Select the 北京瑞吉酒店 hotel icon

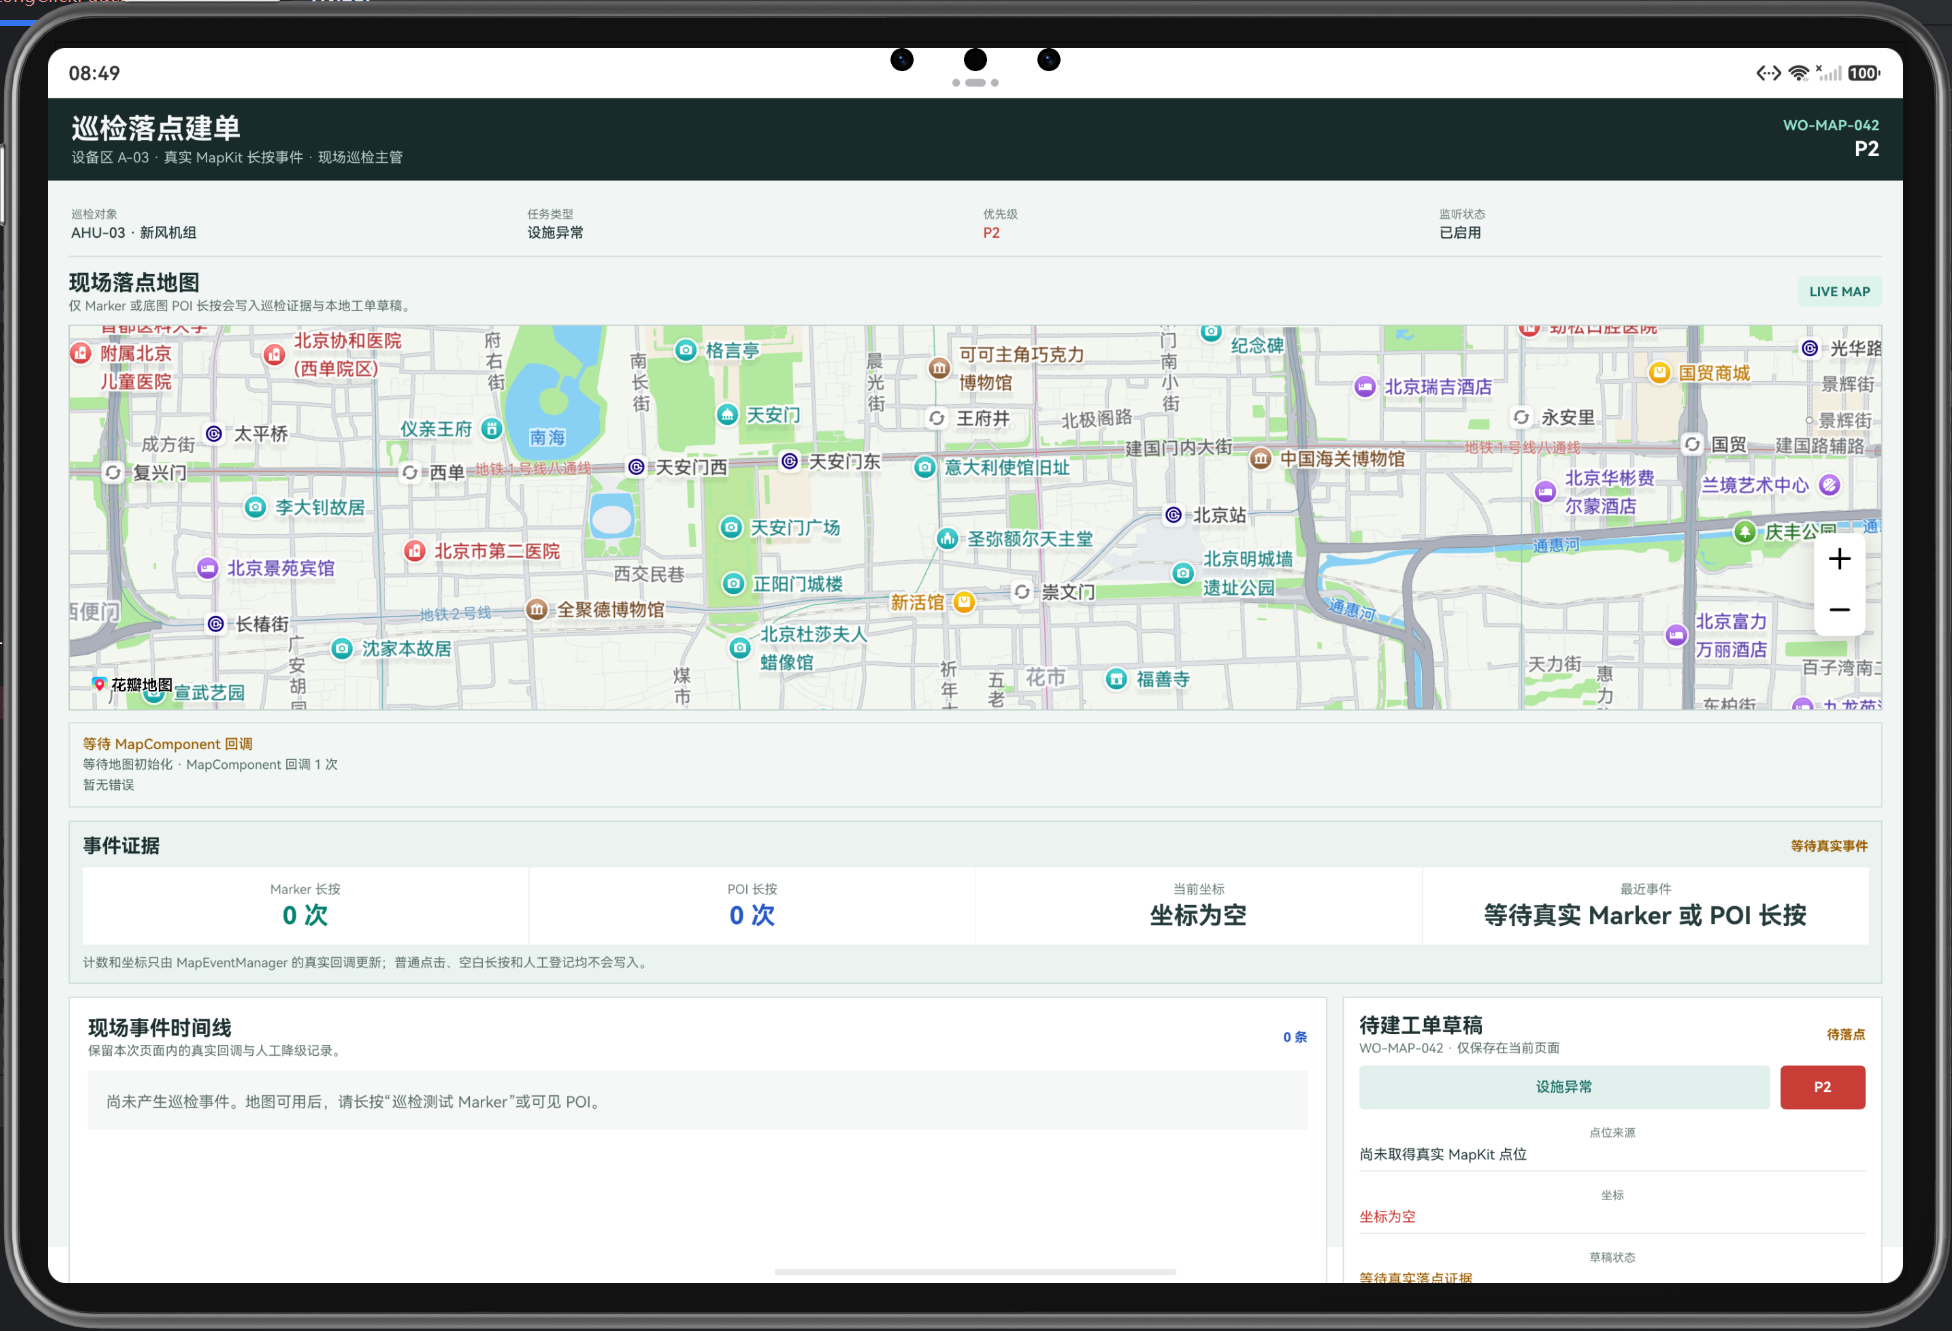tap(1365, 387)
